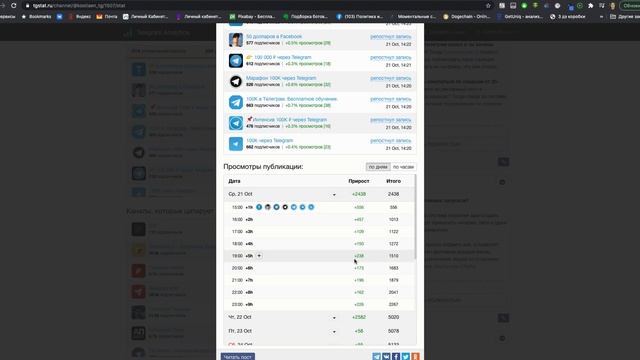Click second repost avatar in the 15:00 row
This screenshot has height=360, width=640.
(x=268, y=207)
